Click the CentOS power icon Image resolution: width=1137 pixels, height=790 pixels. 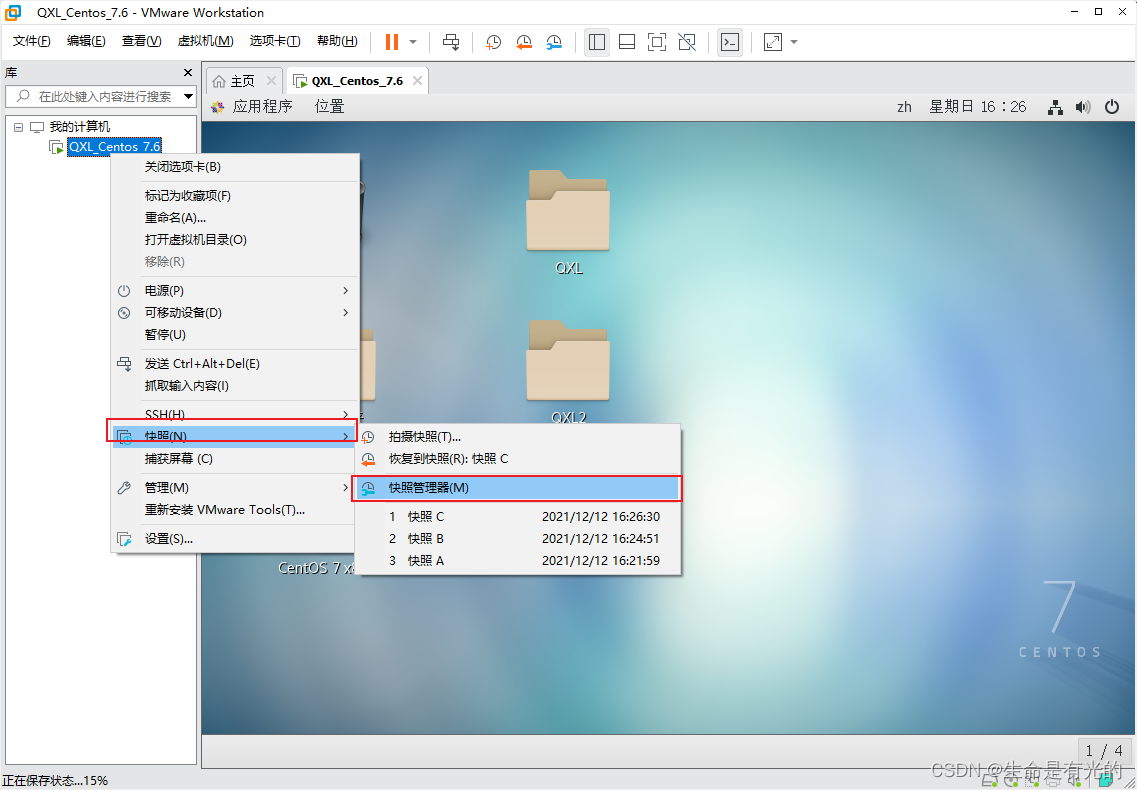1112,107
